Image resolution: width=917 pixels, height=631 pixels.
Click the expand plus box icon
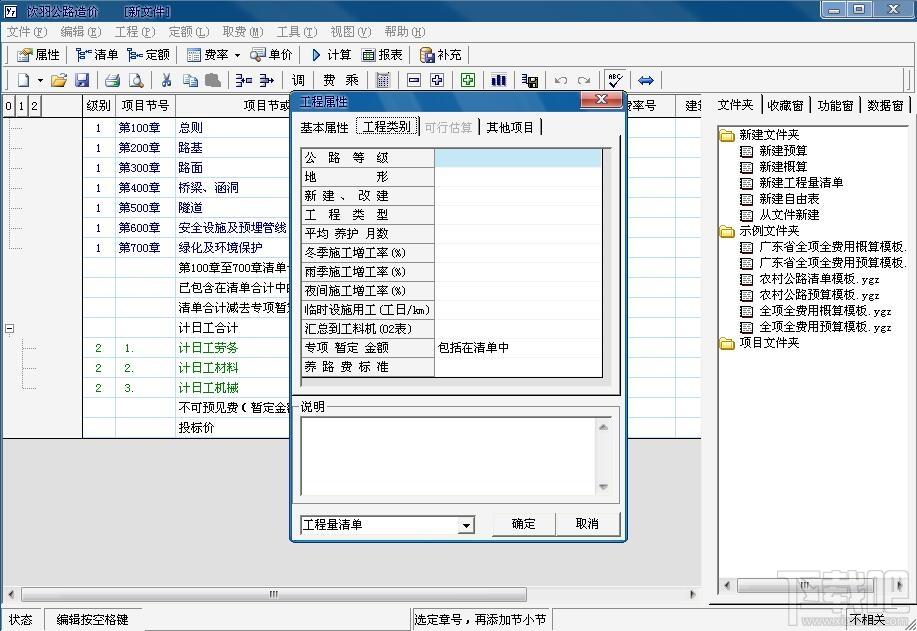(437, 80)
